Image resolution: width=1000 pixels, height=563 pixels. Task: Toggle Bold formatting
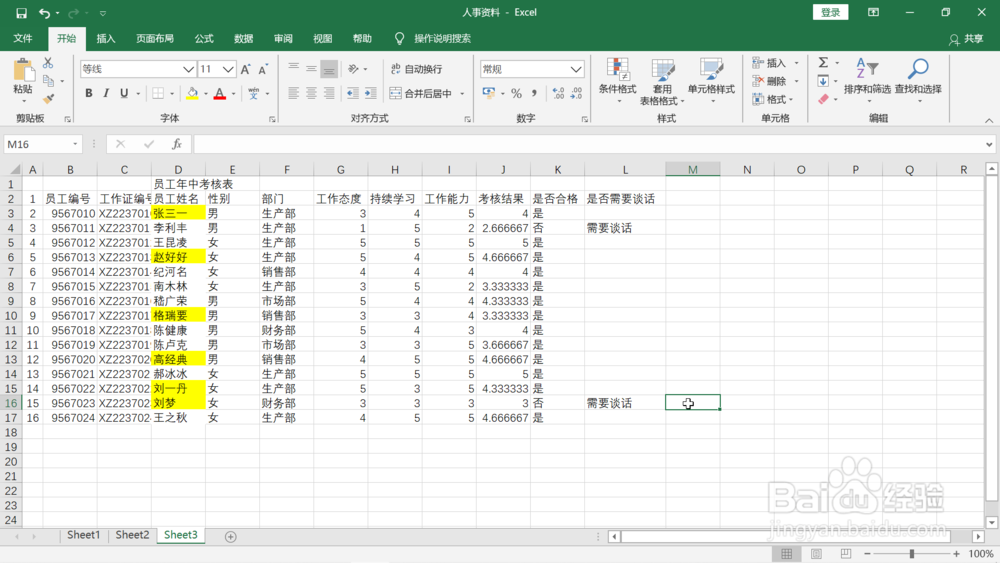(x=89, y=93)
